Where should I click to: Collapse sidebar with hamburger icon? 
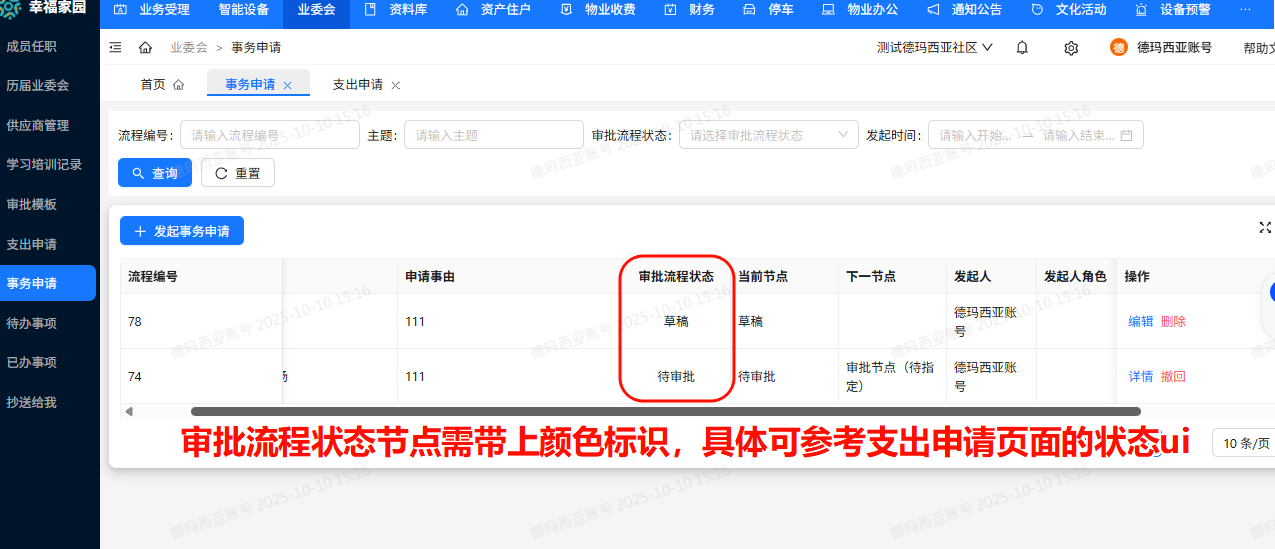[115, 47]
